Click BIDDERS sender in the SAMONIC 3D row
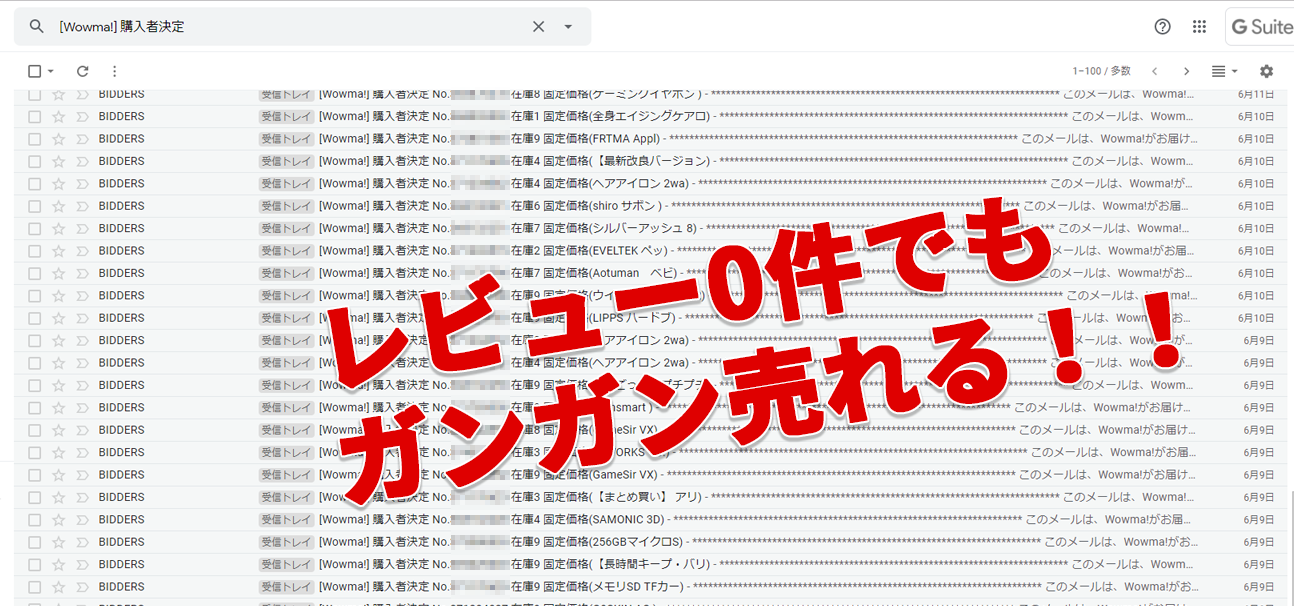1294x606 pixels. click(x=122, y=520)
